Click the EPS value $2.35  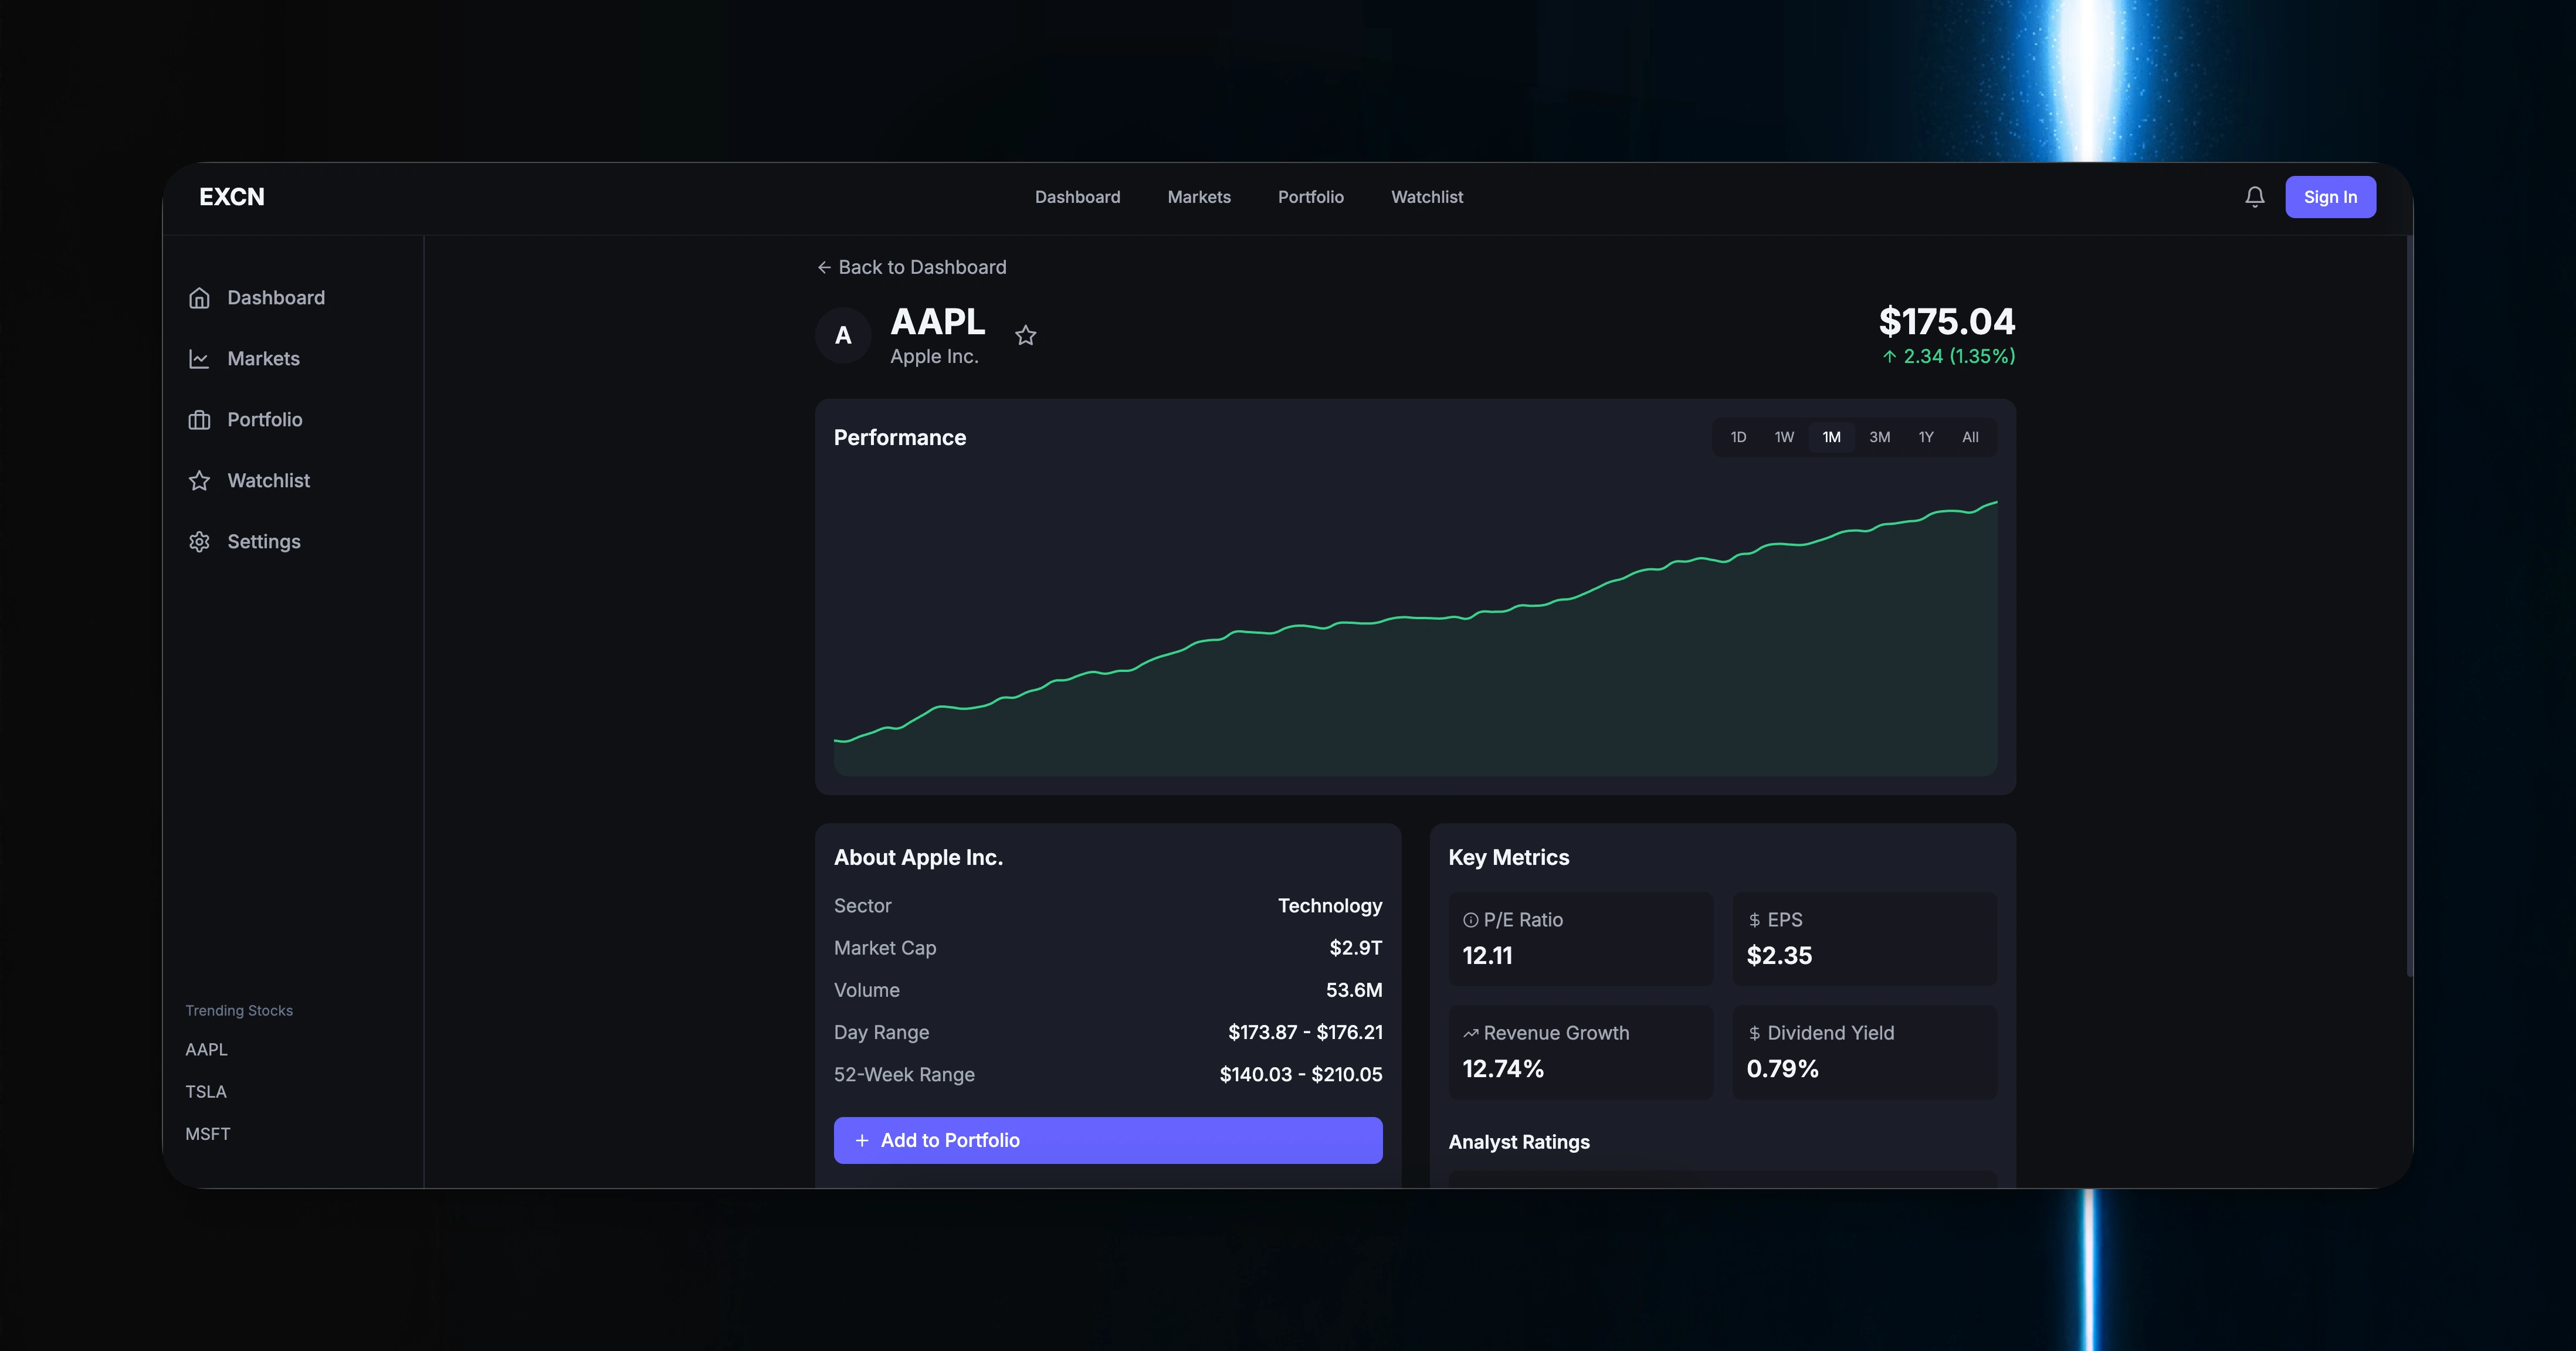(1779, 956)
